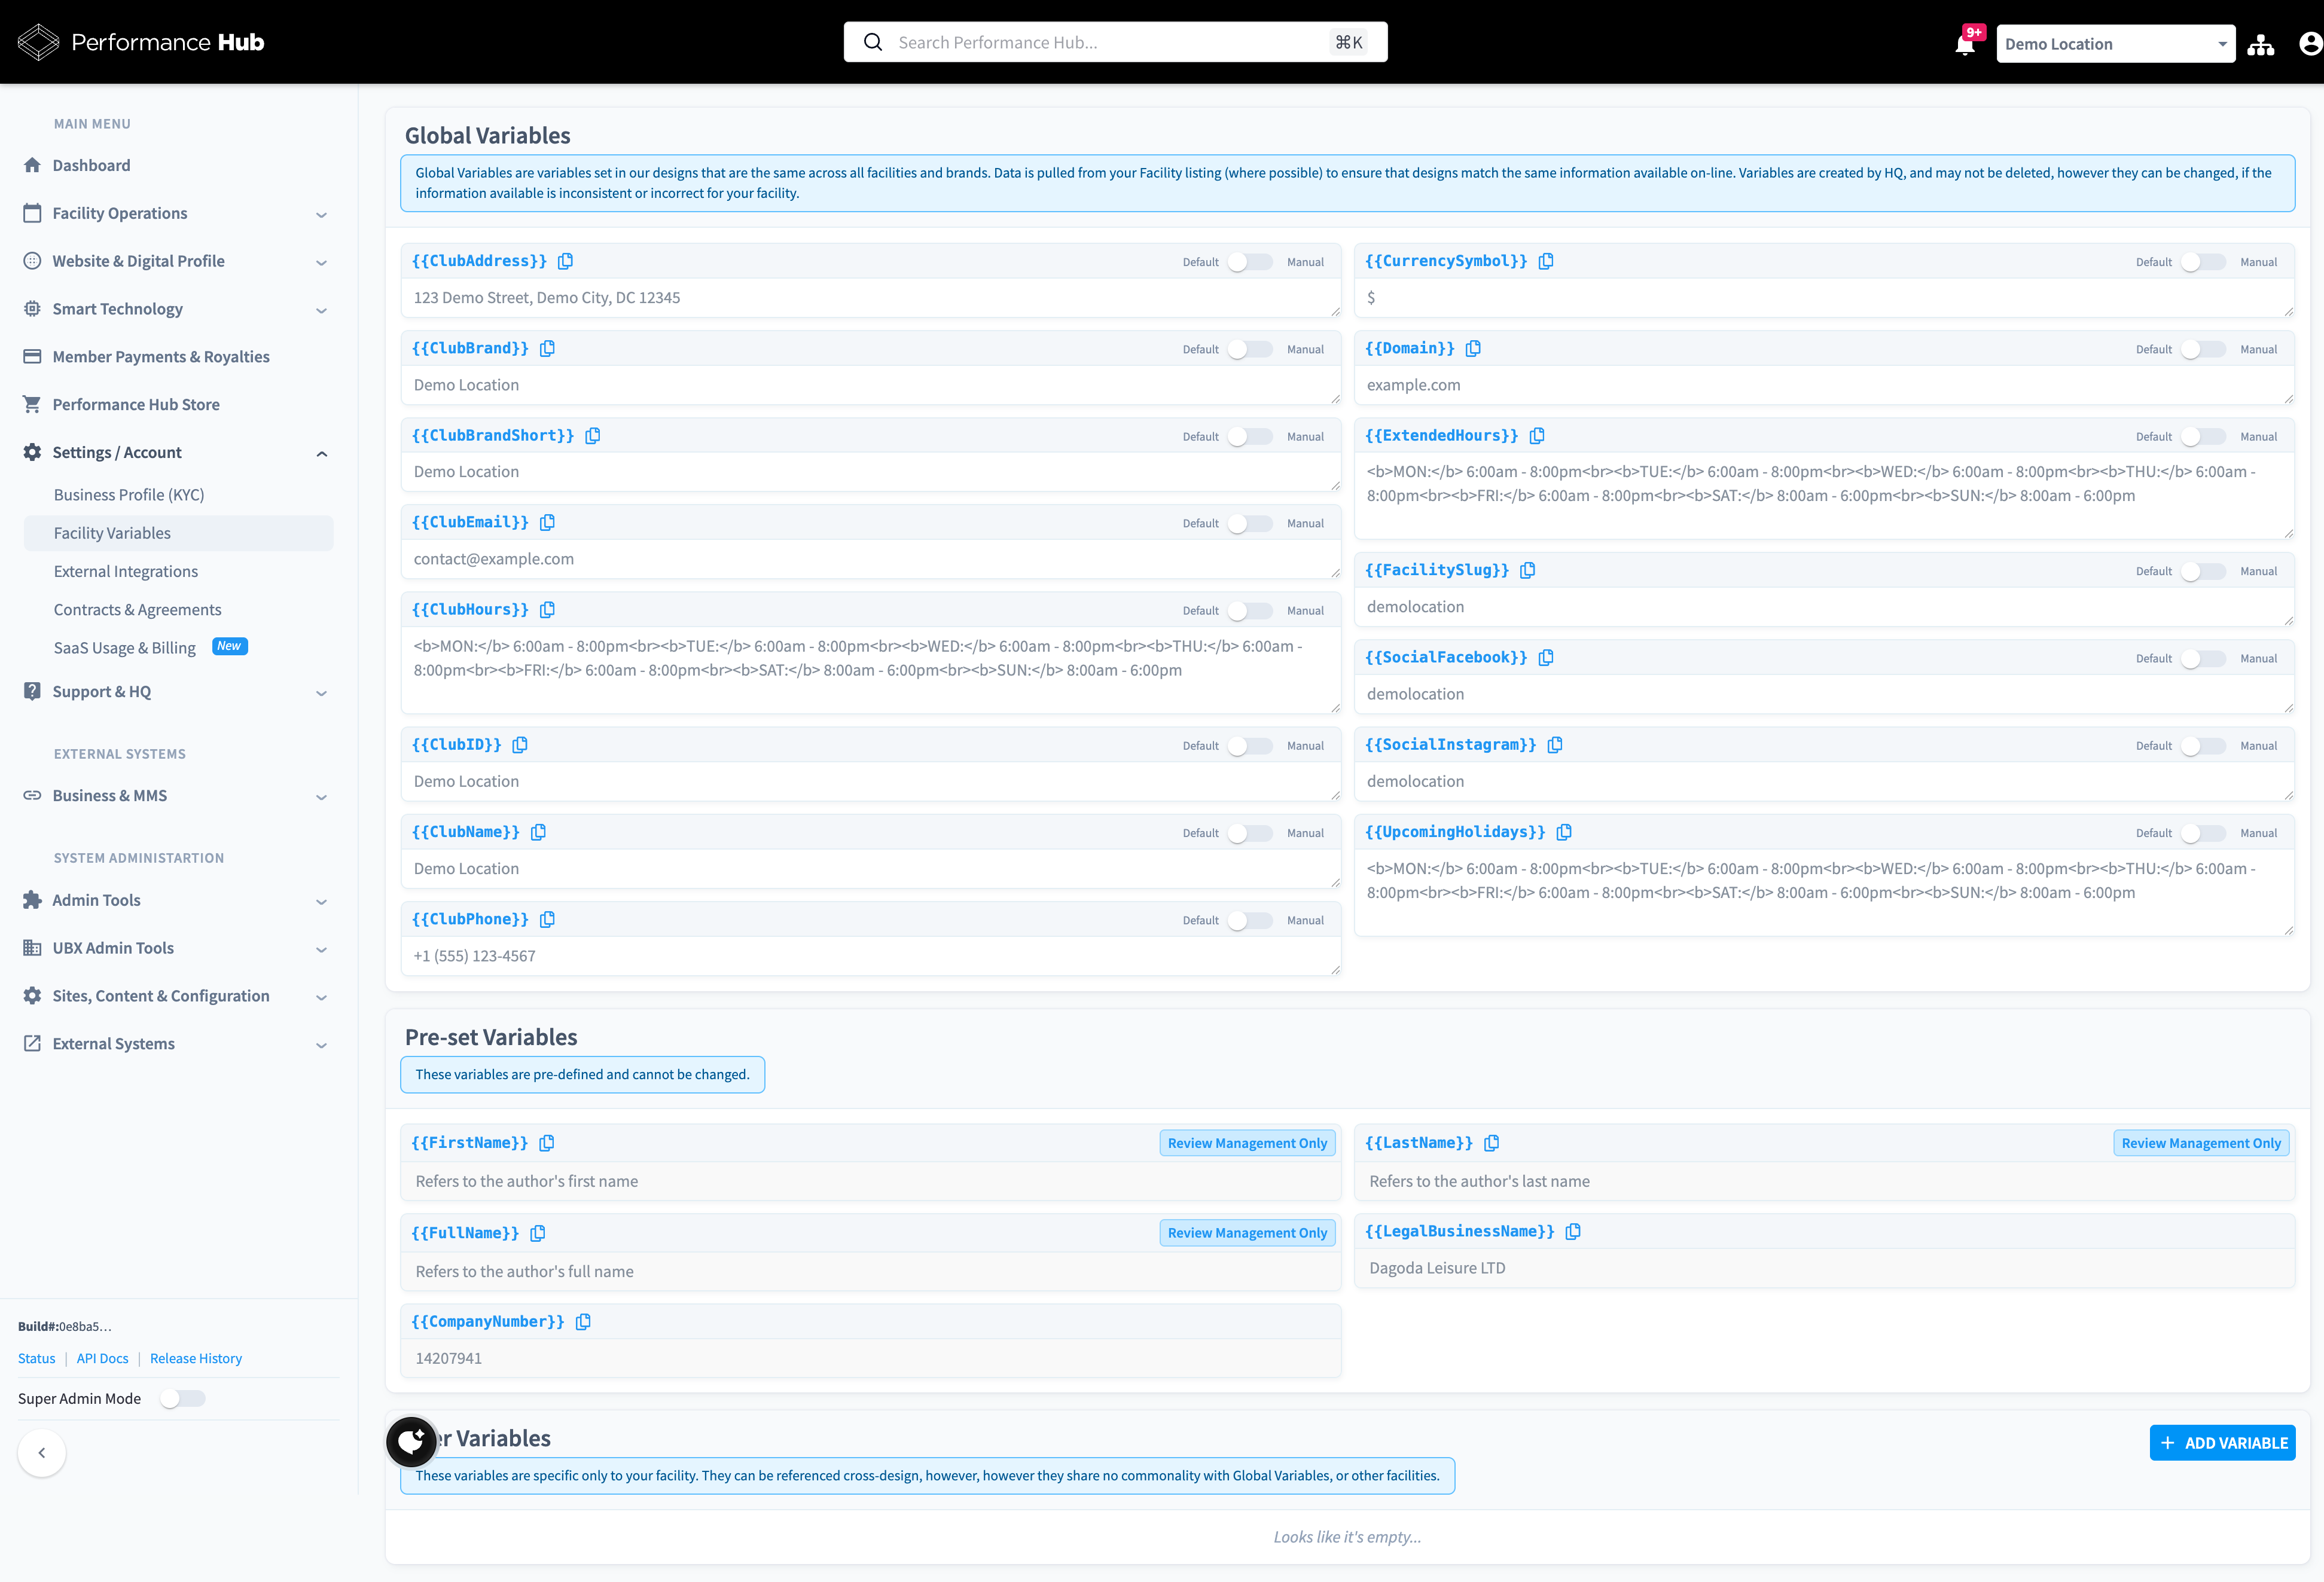This screenshot has width=2324, height=1582.
Task: Copy the {{ClubEmail}} variable to clipboard
Action: click(547, 522)
